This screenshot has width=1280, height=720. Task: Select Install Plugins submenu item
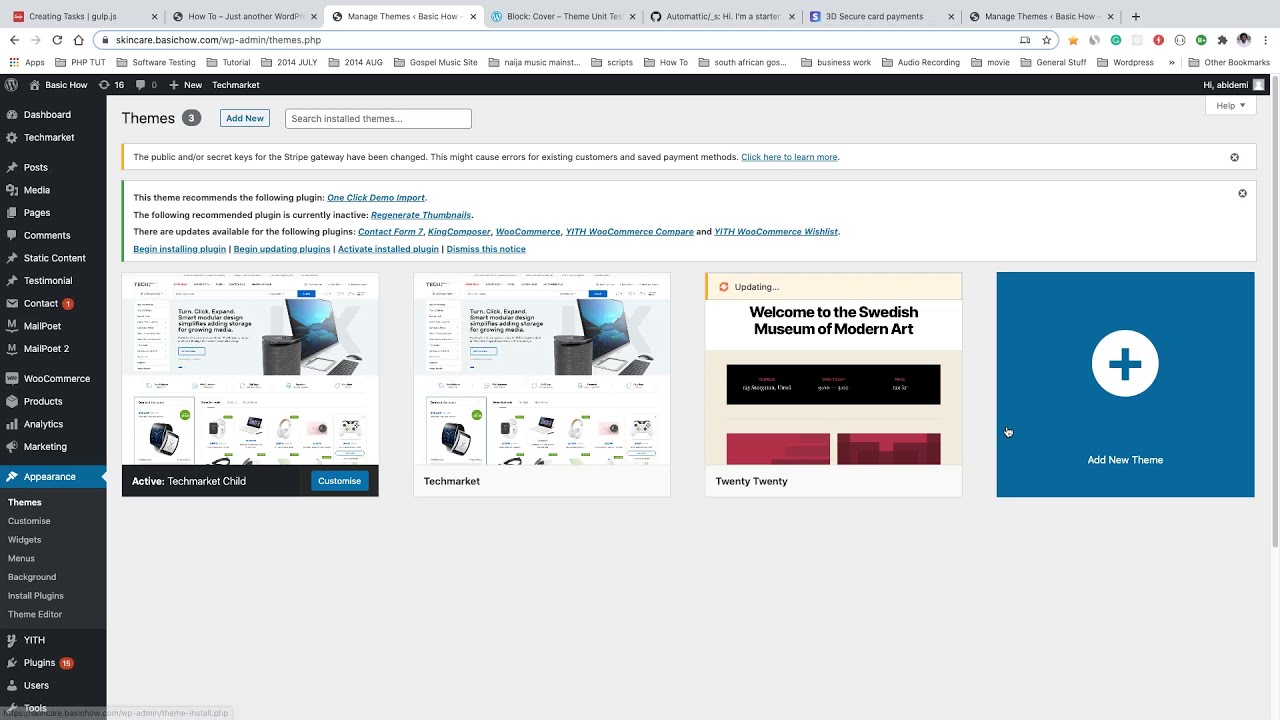[36, 596]
